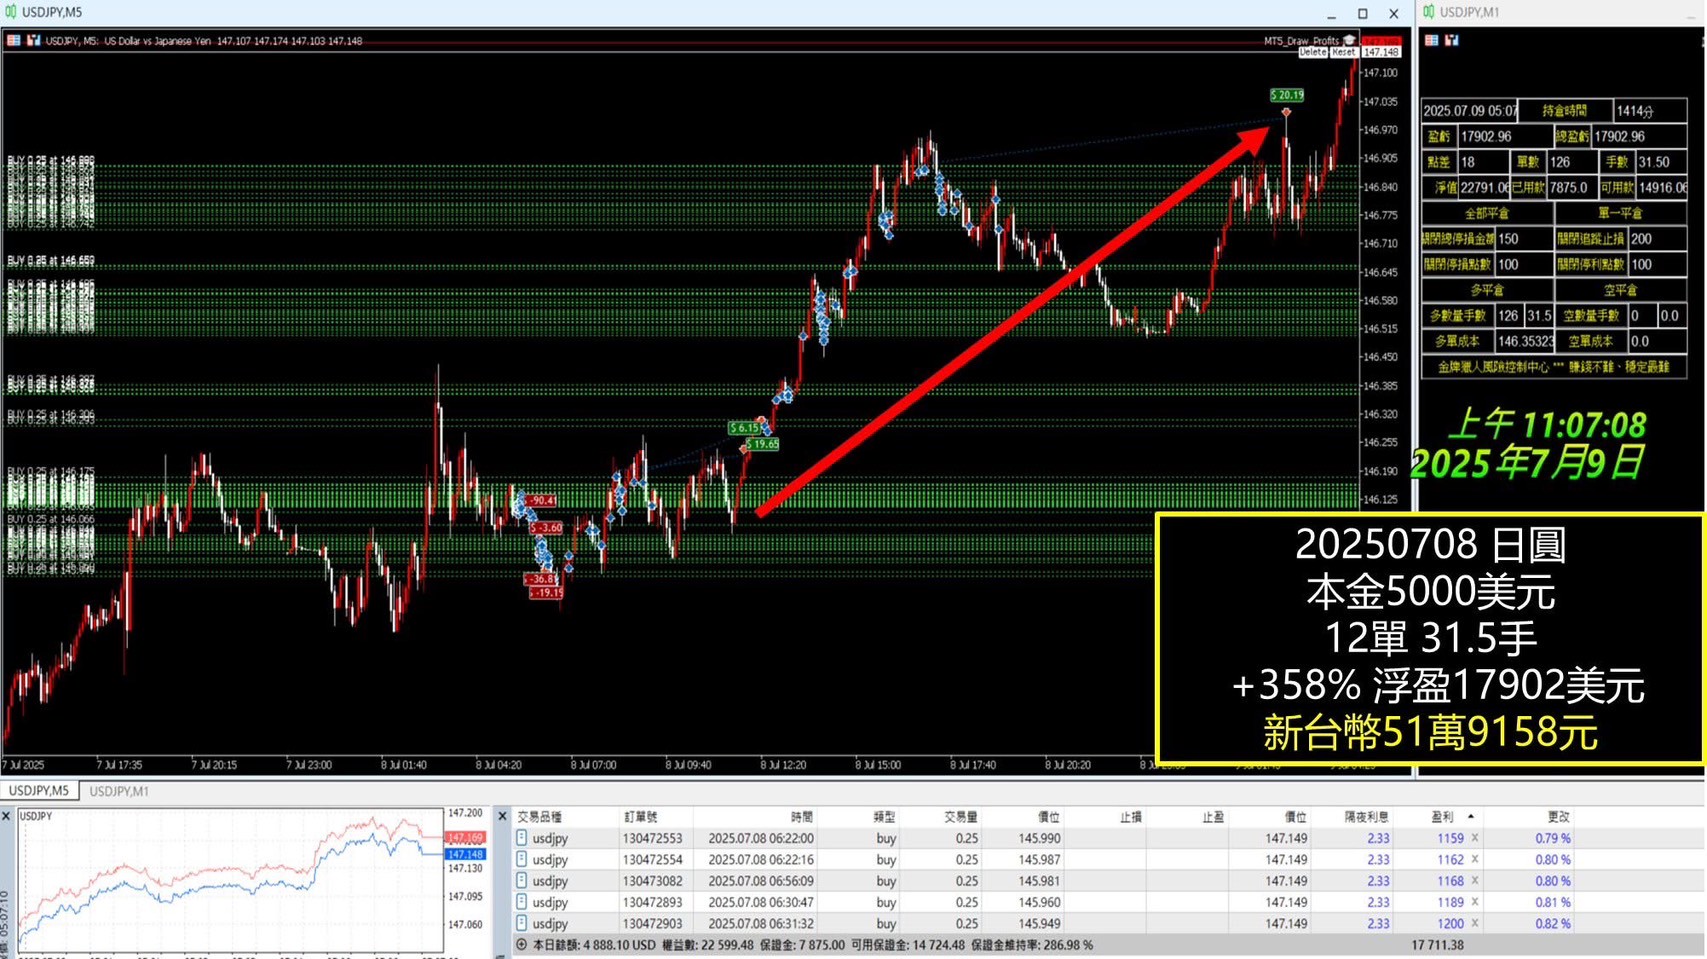
Task: Select the USDJPY,M5 chart tab
Action: point(39,791)
